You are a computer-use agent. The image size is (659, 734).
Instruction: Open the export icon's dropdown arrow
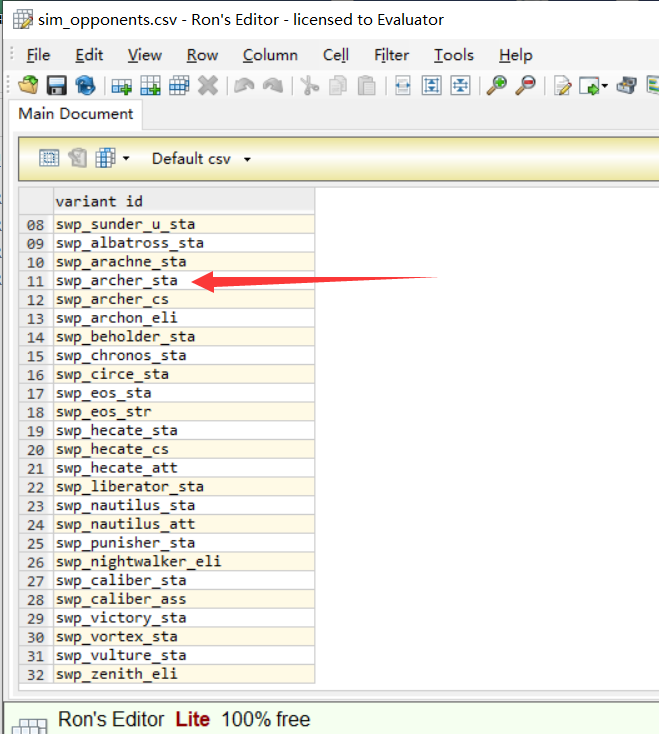605,88
